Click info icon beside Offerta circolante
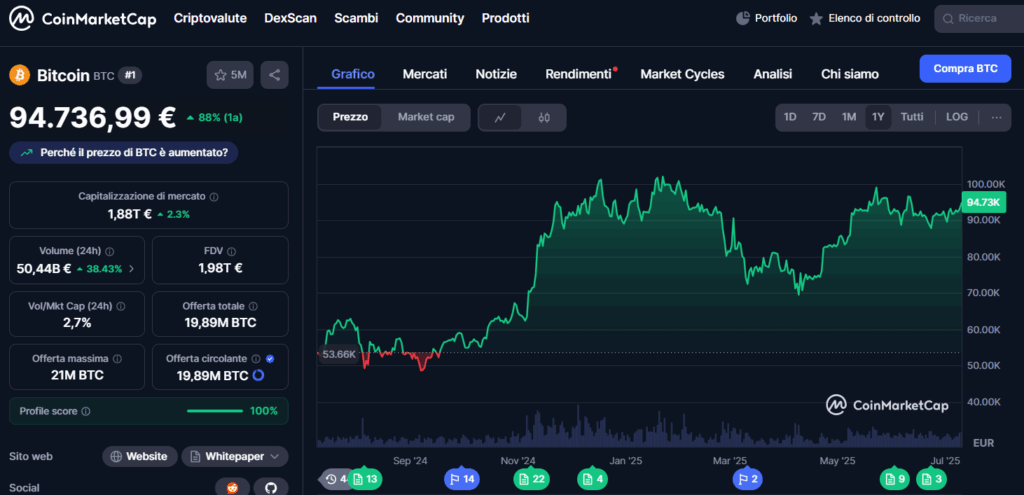The height and width of the screenshot is (495, 1024). (x=256, y=359)
